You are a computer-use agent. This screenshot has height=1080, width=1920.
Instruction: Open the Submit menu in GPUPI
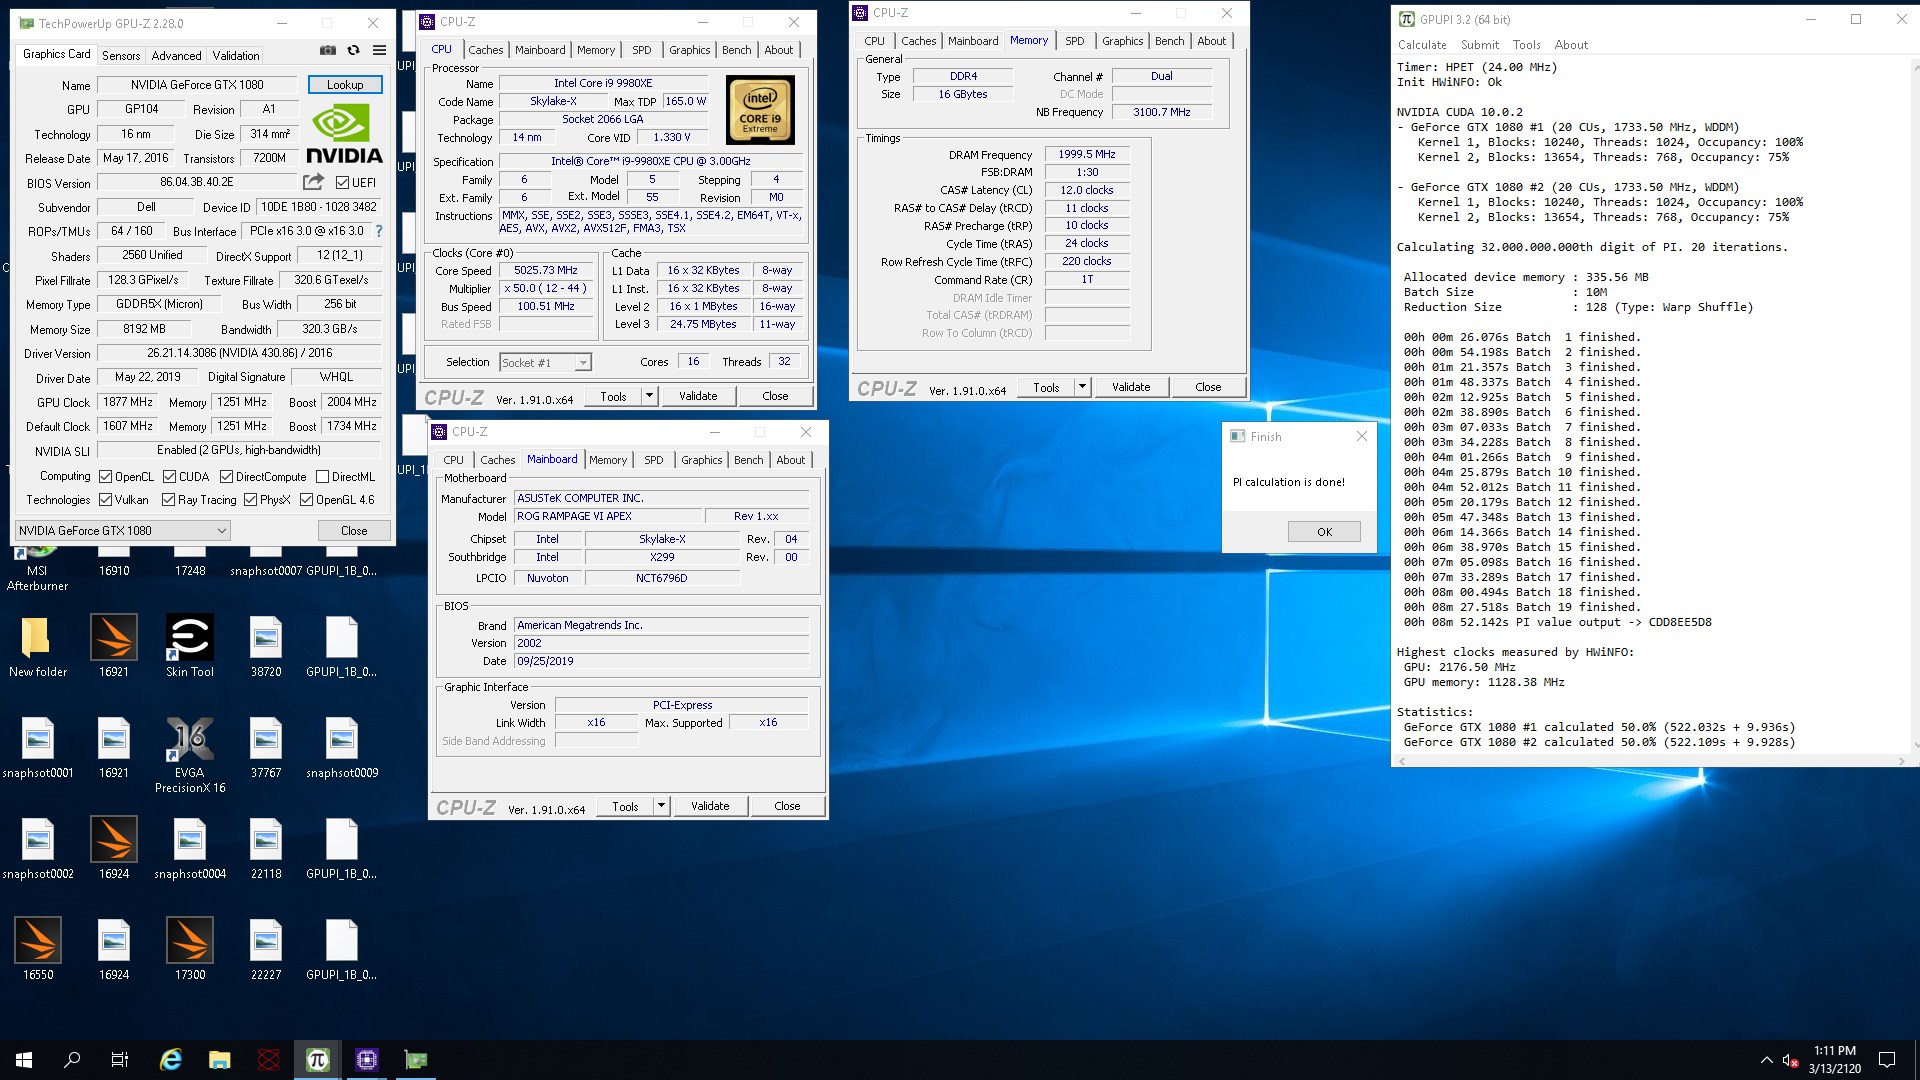click(x=1480, y=45)
